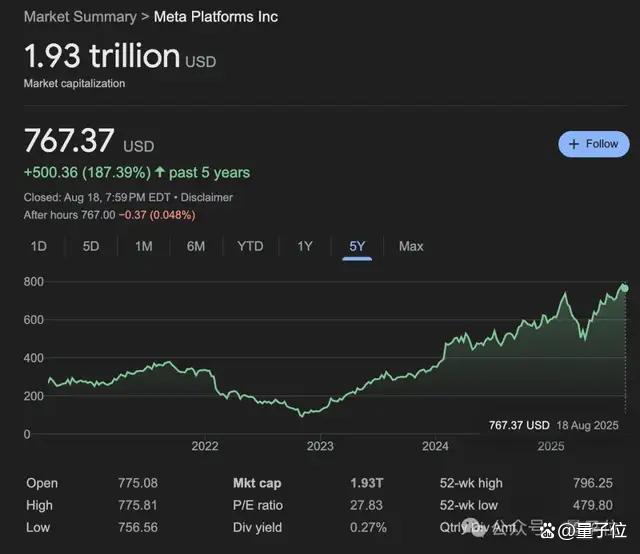This screenshot has height=554, width=640.
Task: Click the green dot at the chart's end
Action: (x=624, y=288)
